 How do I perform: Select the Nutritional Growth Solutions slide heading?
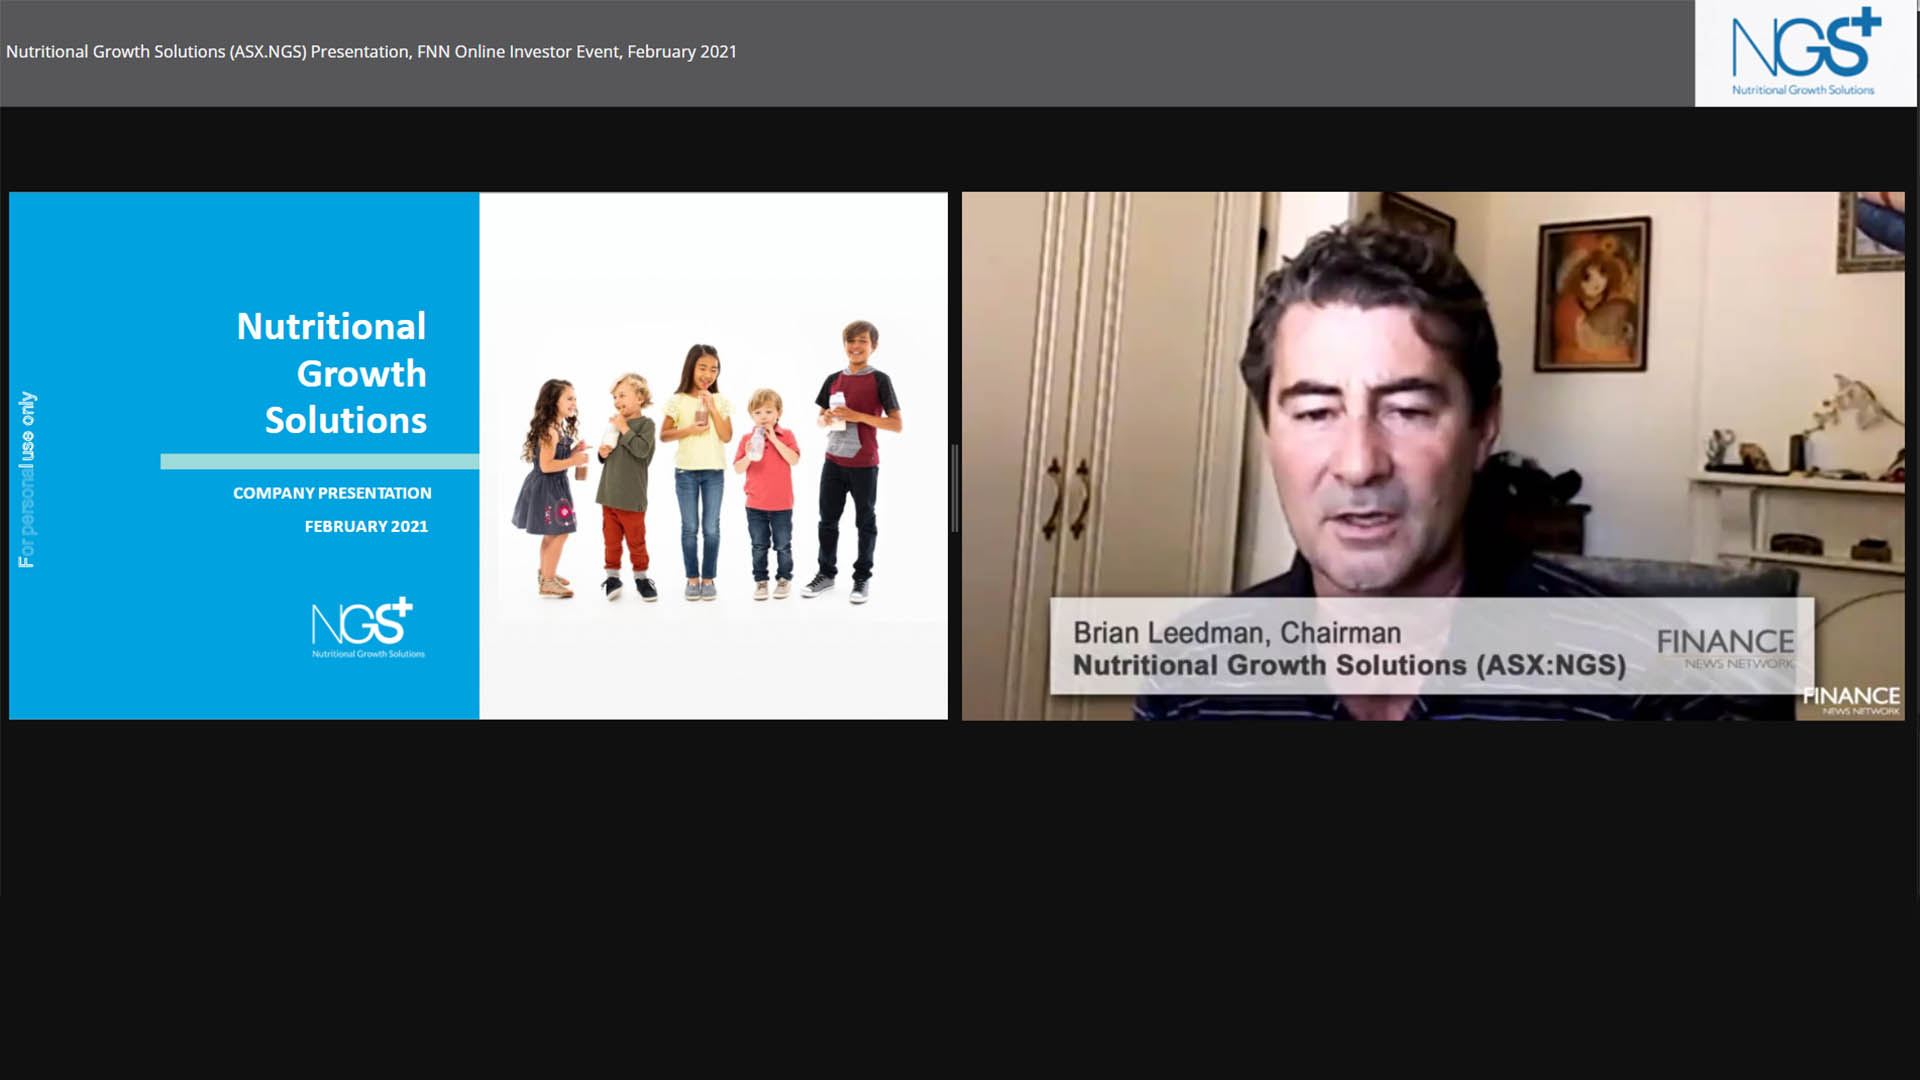pyautogui.click(x=332, y=373)
